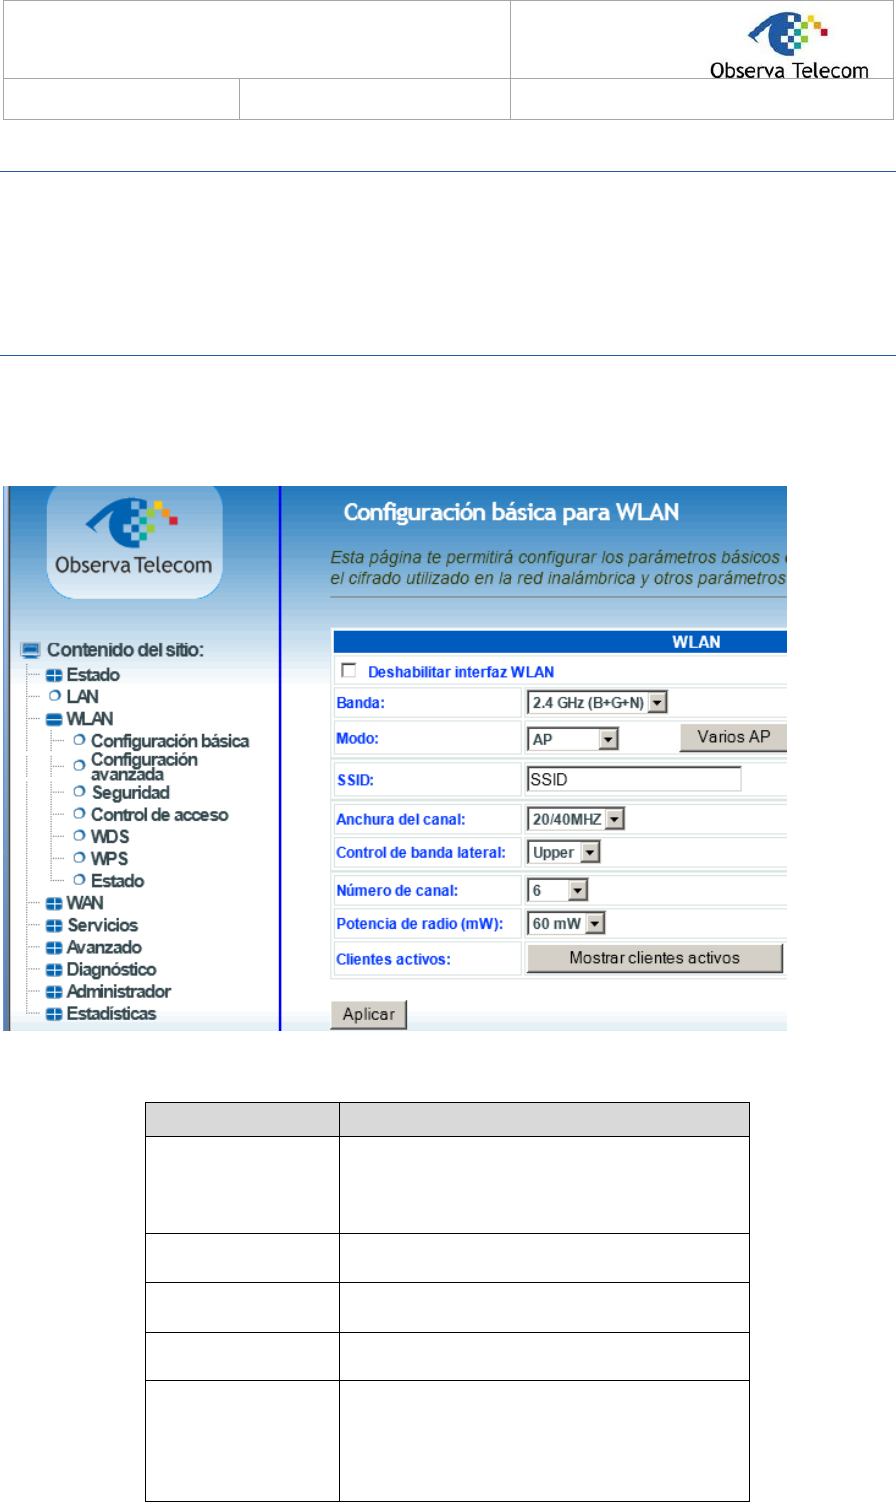Expand the Estadísticas tree node
Viewport: 896px width, 1502px height.
[54, 1013]
